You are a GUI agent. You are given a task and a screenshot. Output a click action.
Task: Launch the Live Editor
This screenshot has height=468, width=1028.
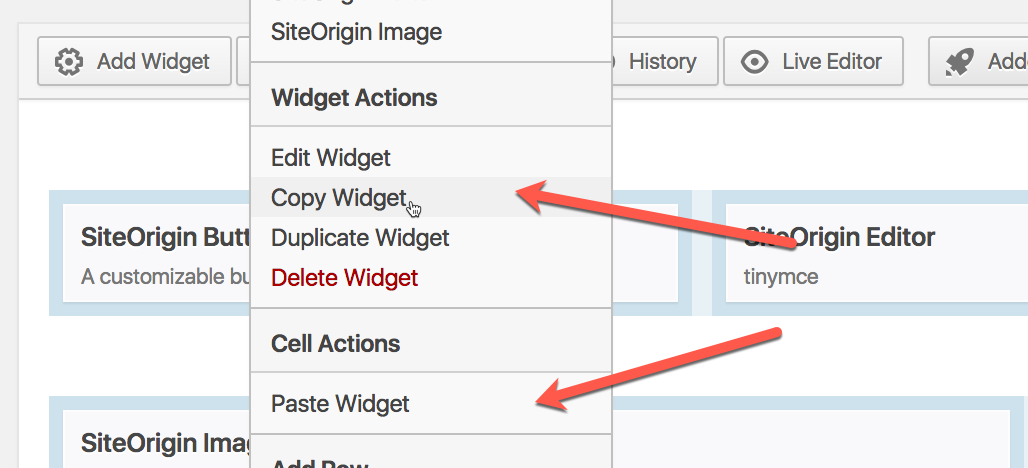click(x=813, y=62)
